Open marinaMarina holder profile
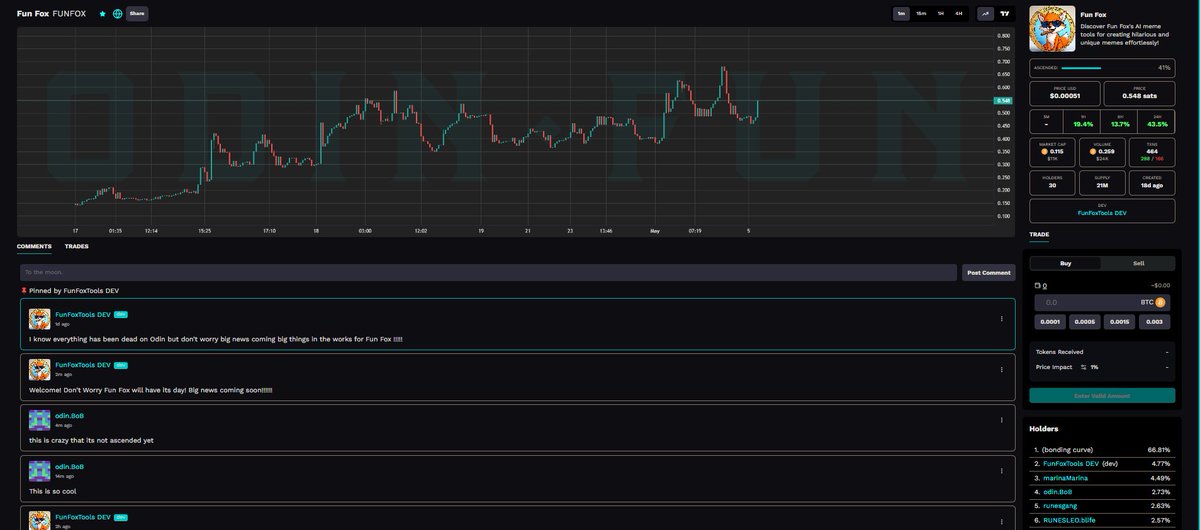The image size is (1200, 530). pyautogui.click(x=1065, y=478)
